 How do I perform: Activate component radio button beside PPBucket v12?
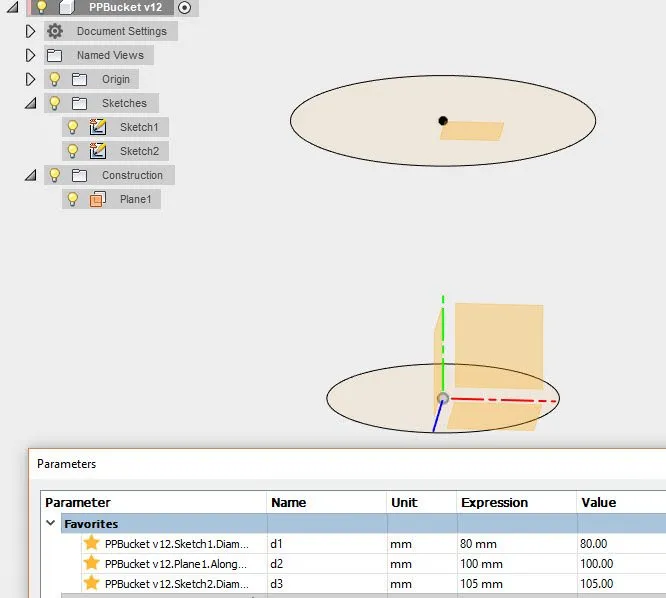point(184,7)
